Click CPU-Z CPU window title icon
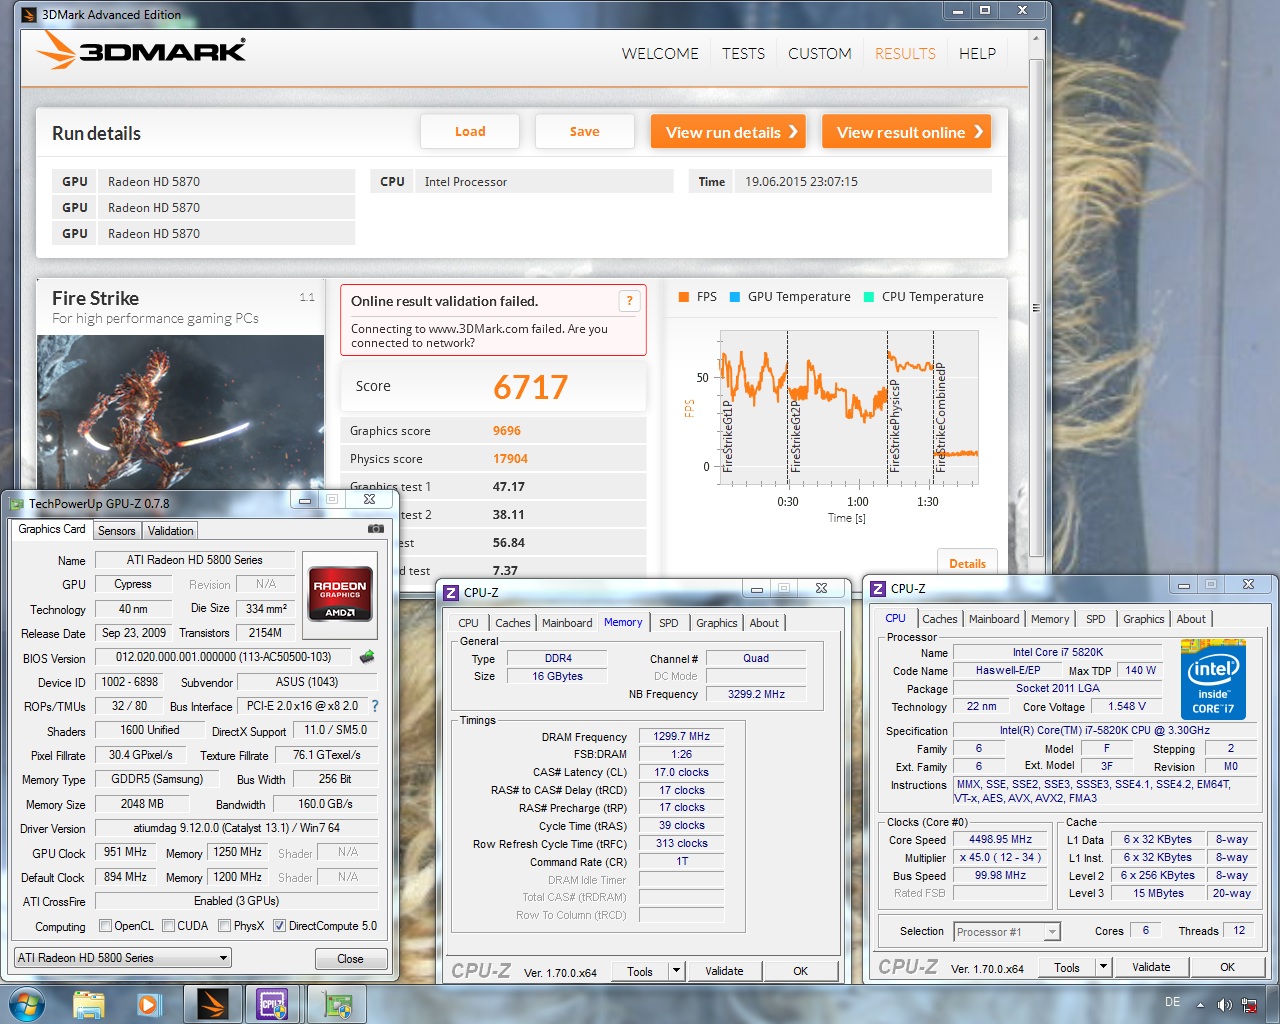Viewport: 1280px width, 1024px height. (x=878, y=589)
